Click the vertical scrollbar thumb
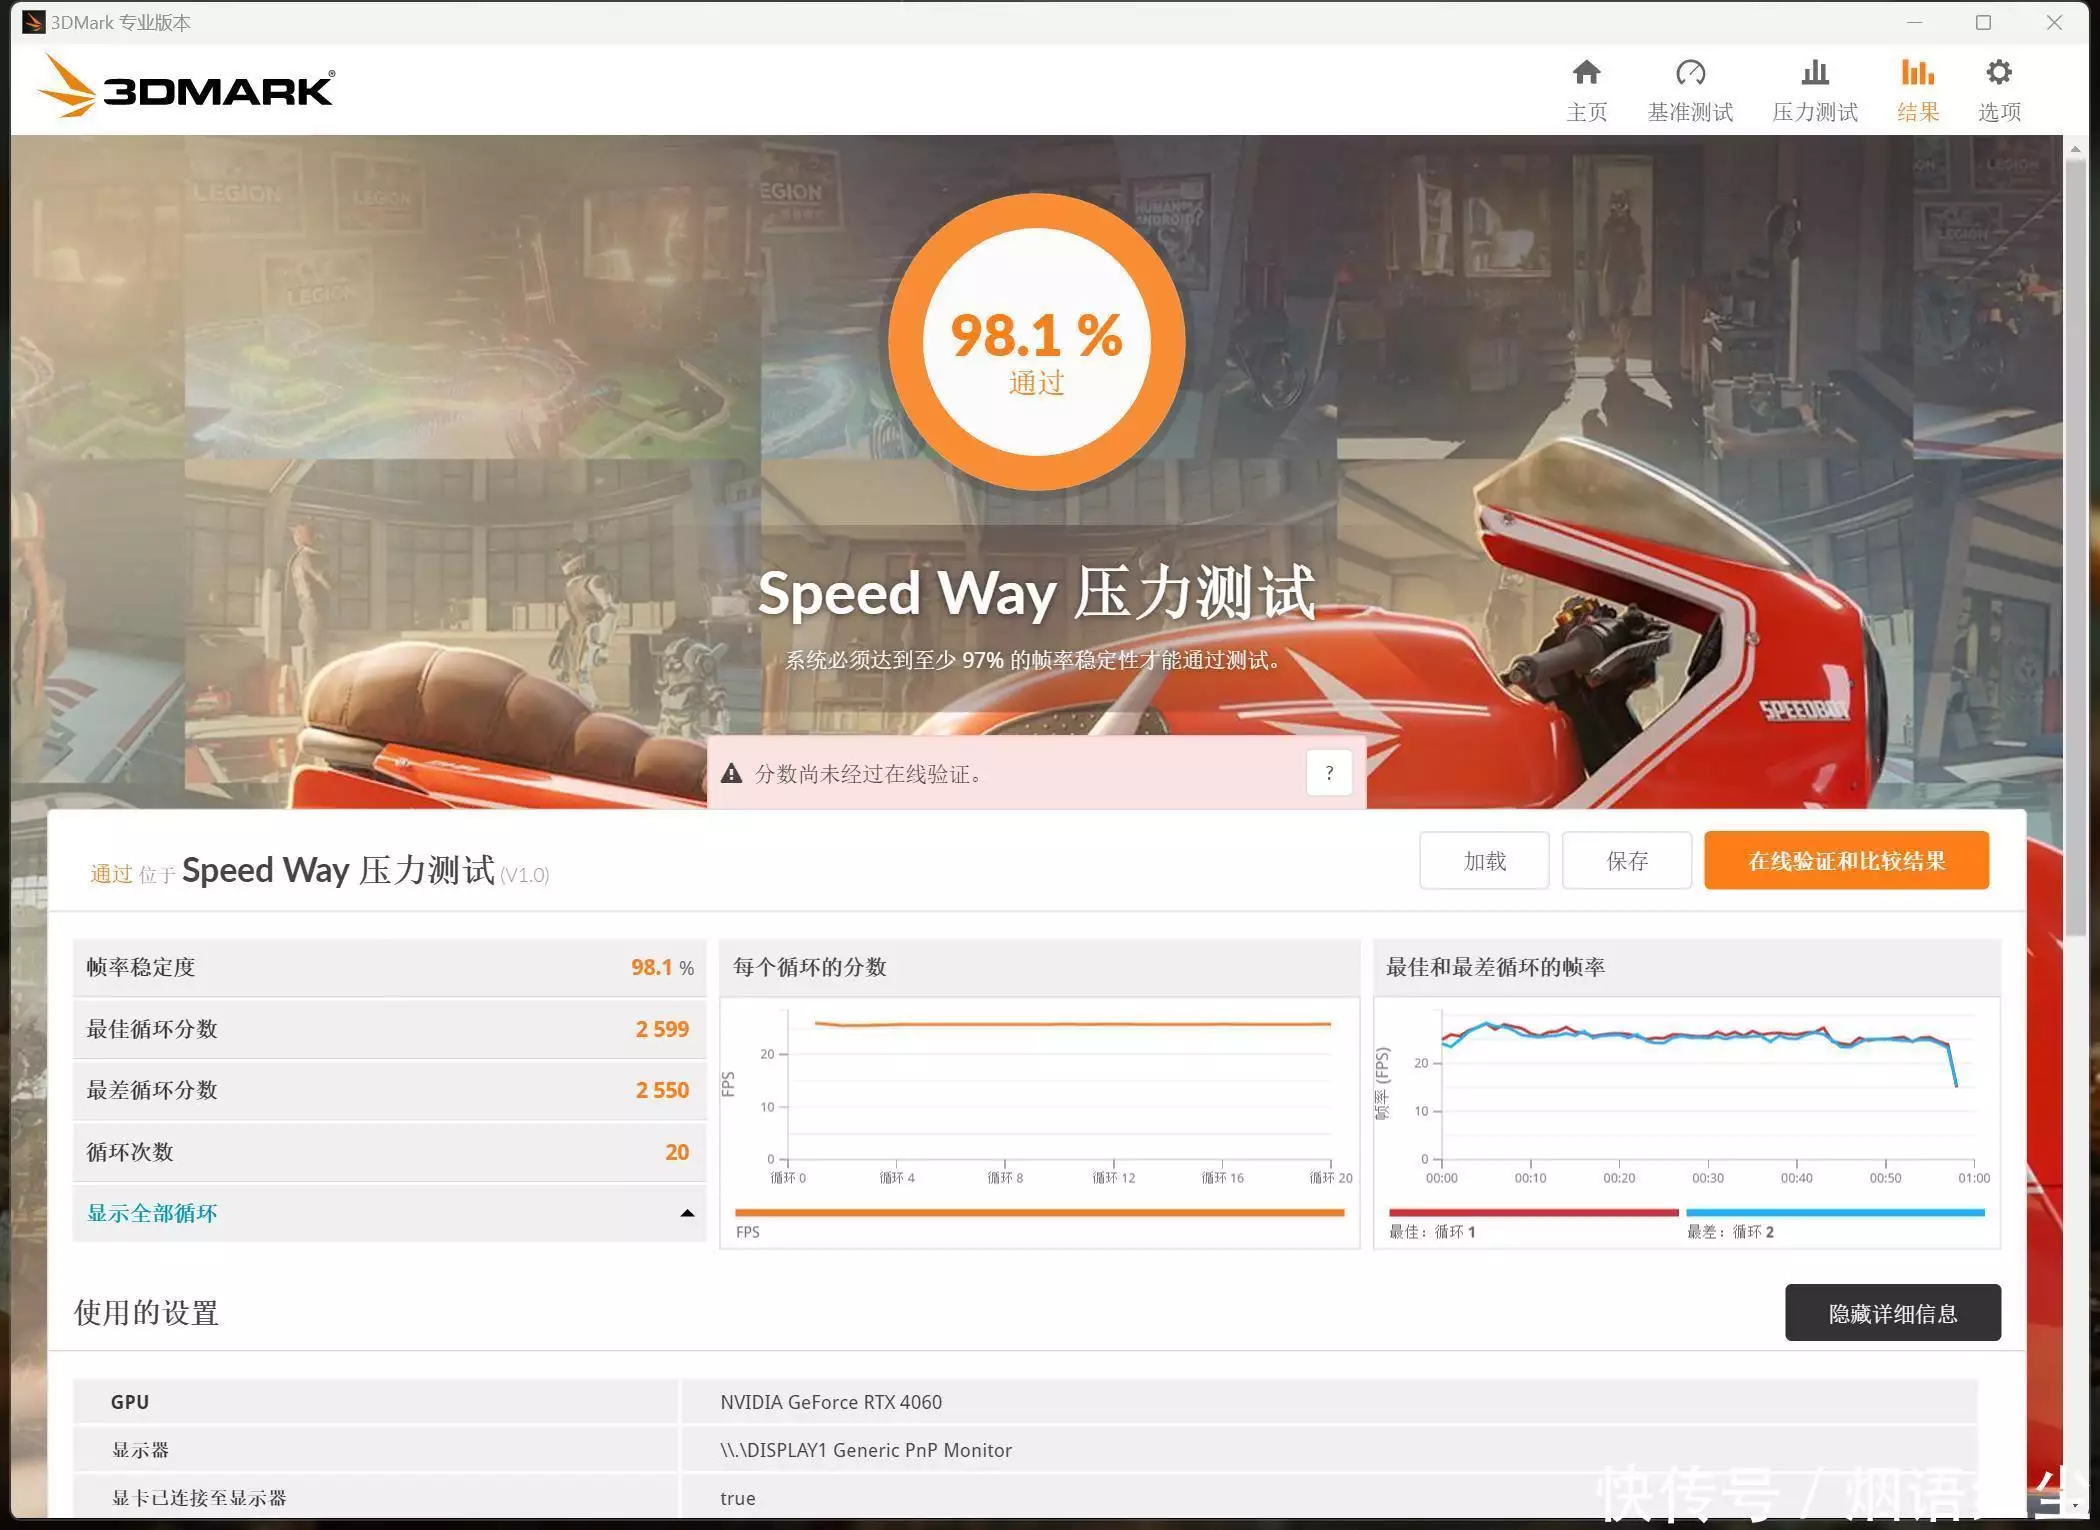This screenshot has height=1530, width=2100. click(2074, 550)
